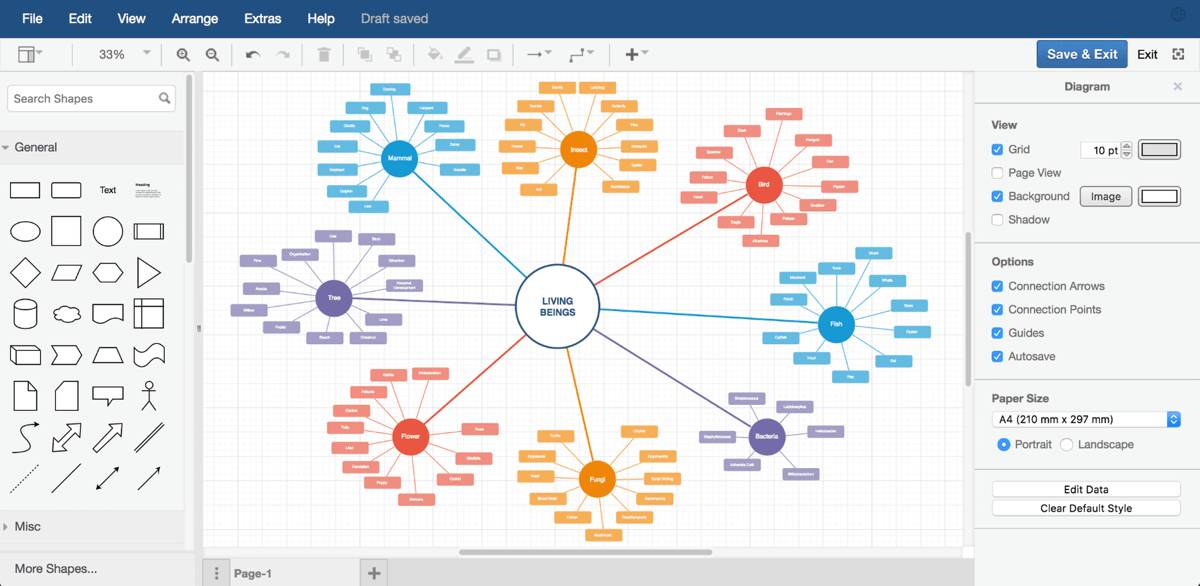1200x586 pixels.
Task: Select the rectangle shape in General
Action: (25, 190)
